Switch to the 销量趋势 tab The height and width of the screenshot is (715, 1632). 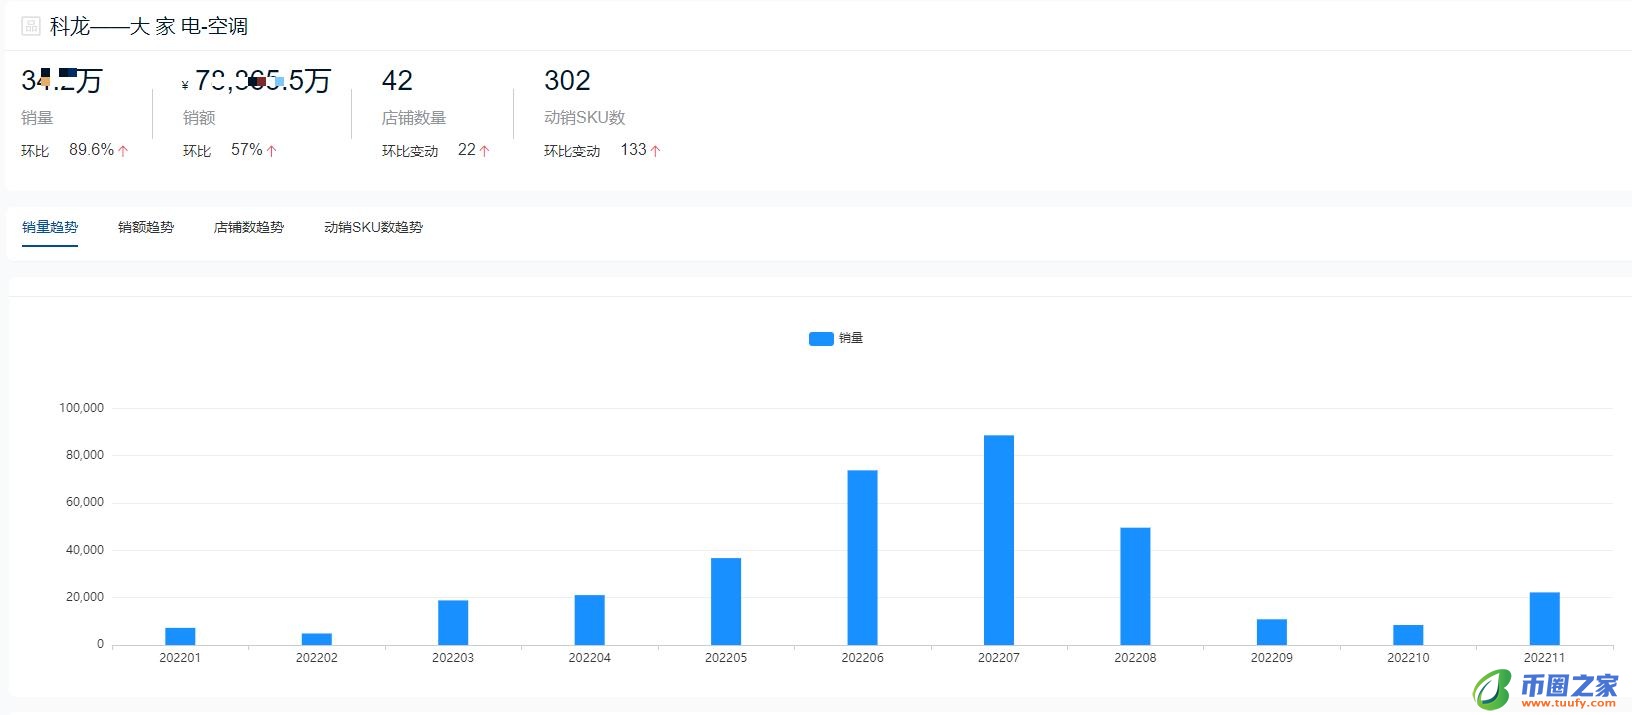pyautogui.click(x=50, y=227)
